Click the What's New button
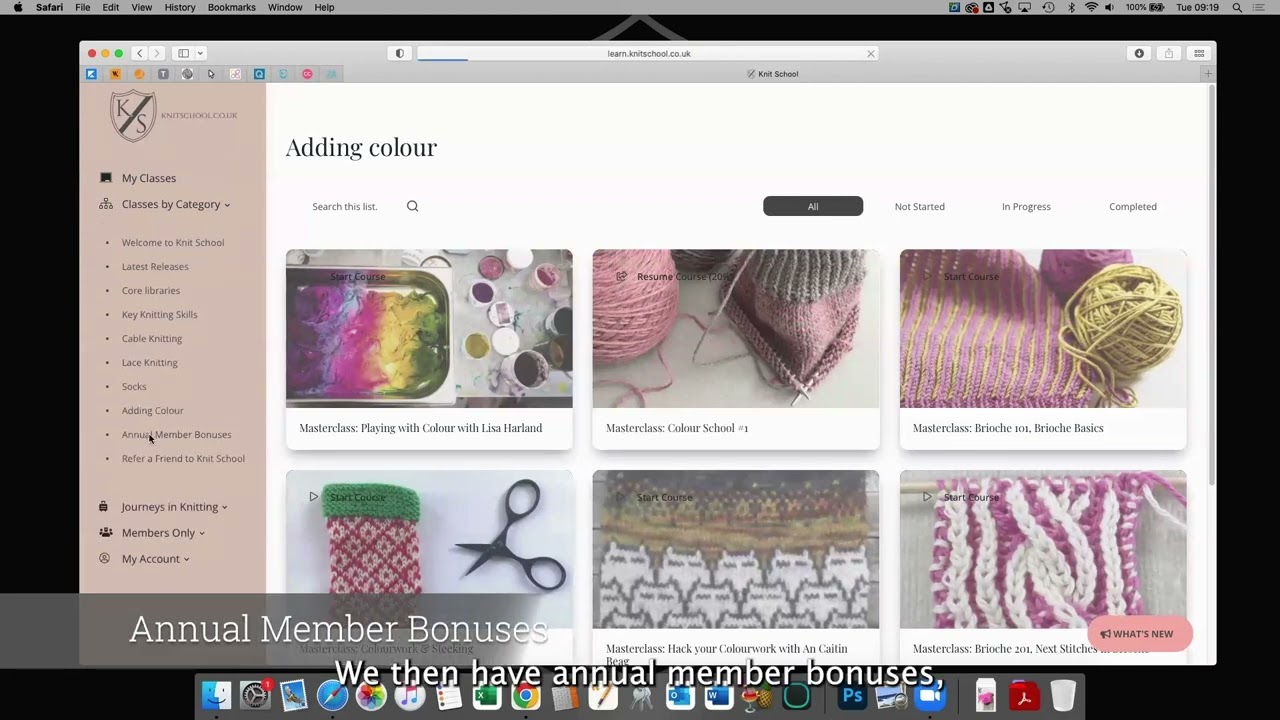This screenshot has width=1280, height=720. [1139, 634]
